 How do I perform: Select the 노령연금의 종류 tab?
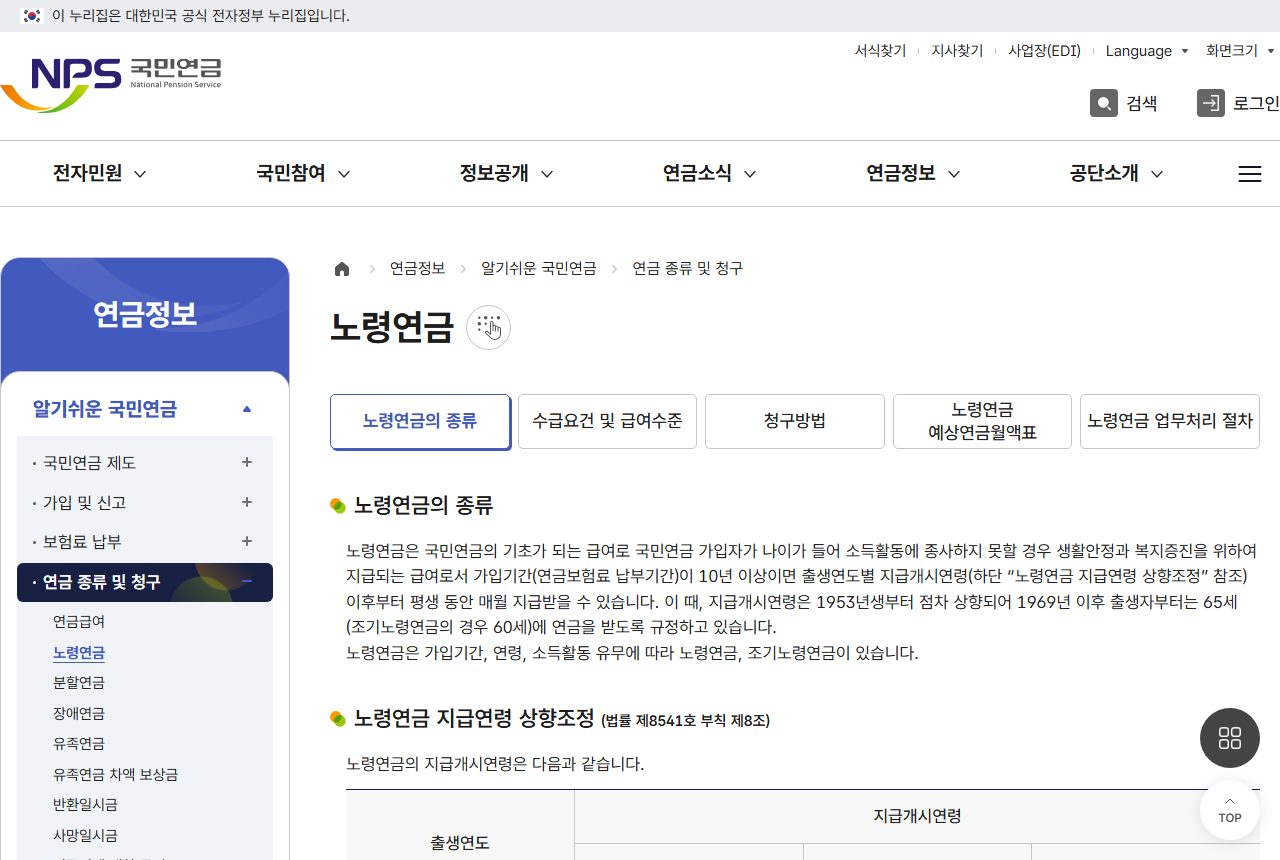(420, 421)
